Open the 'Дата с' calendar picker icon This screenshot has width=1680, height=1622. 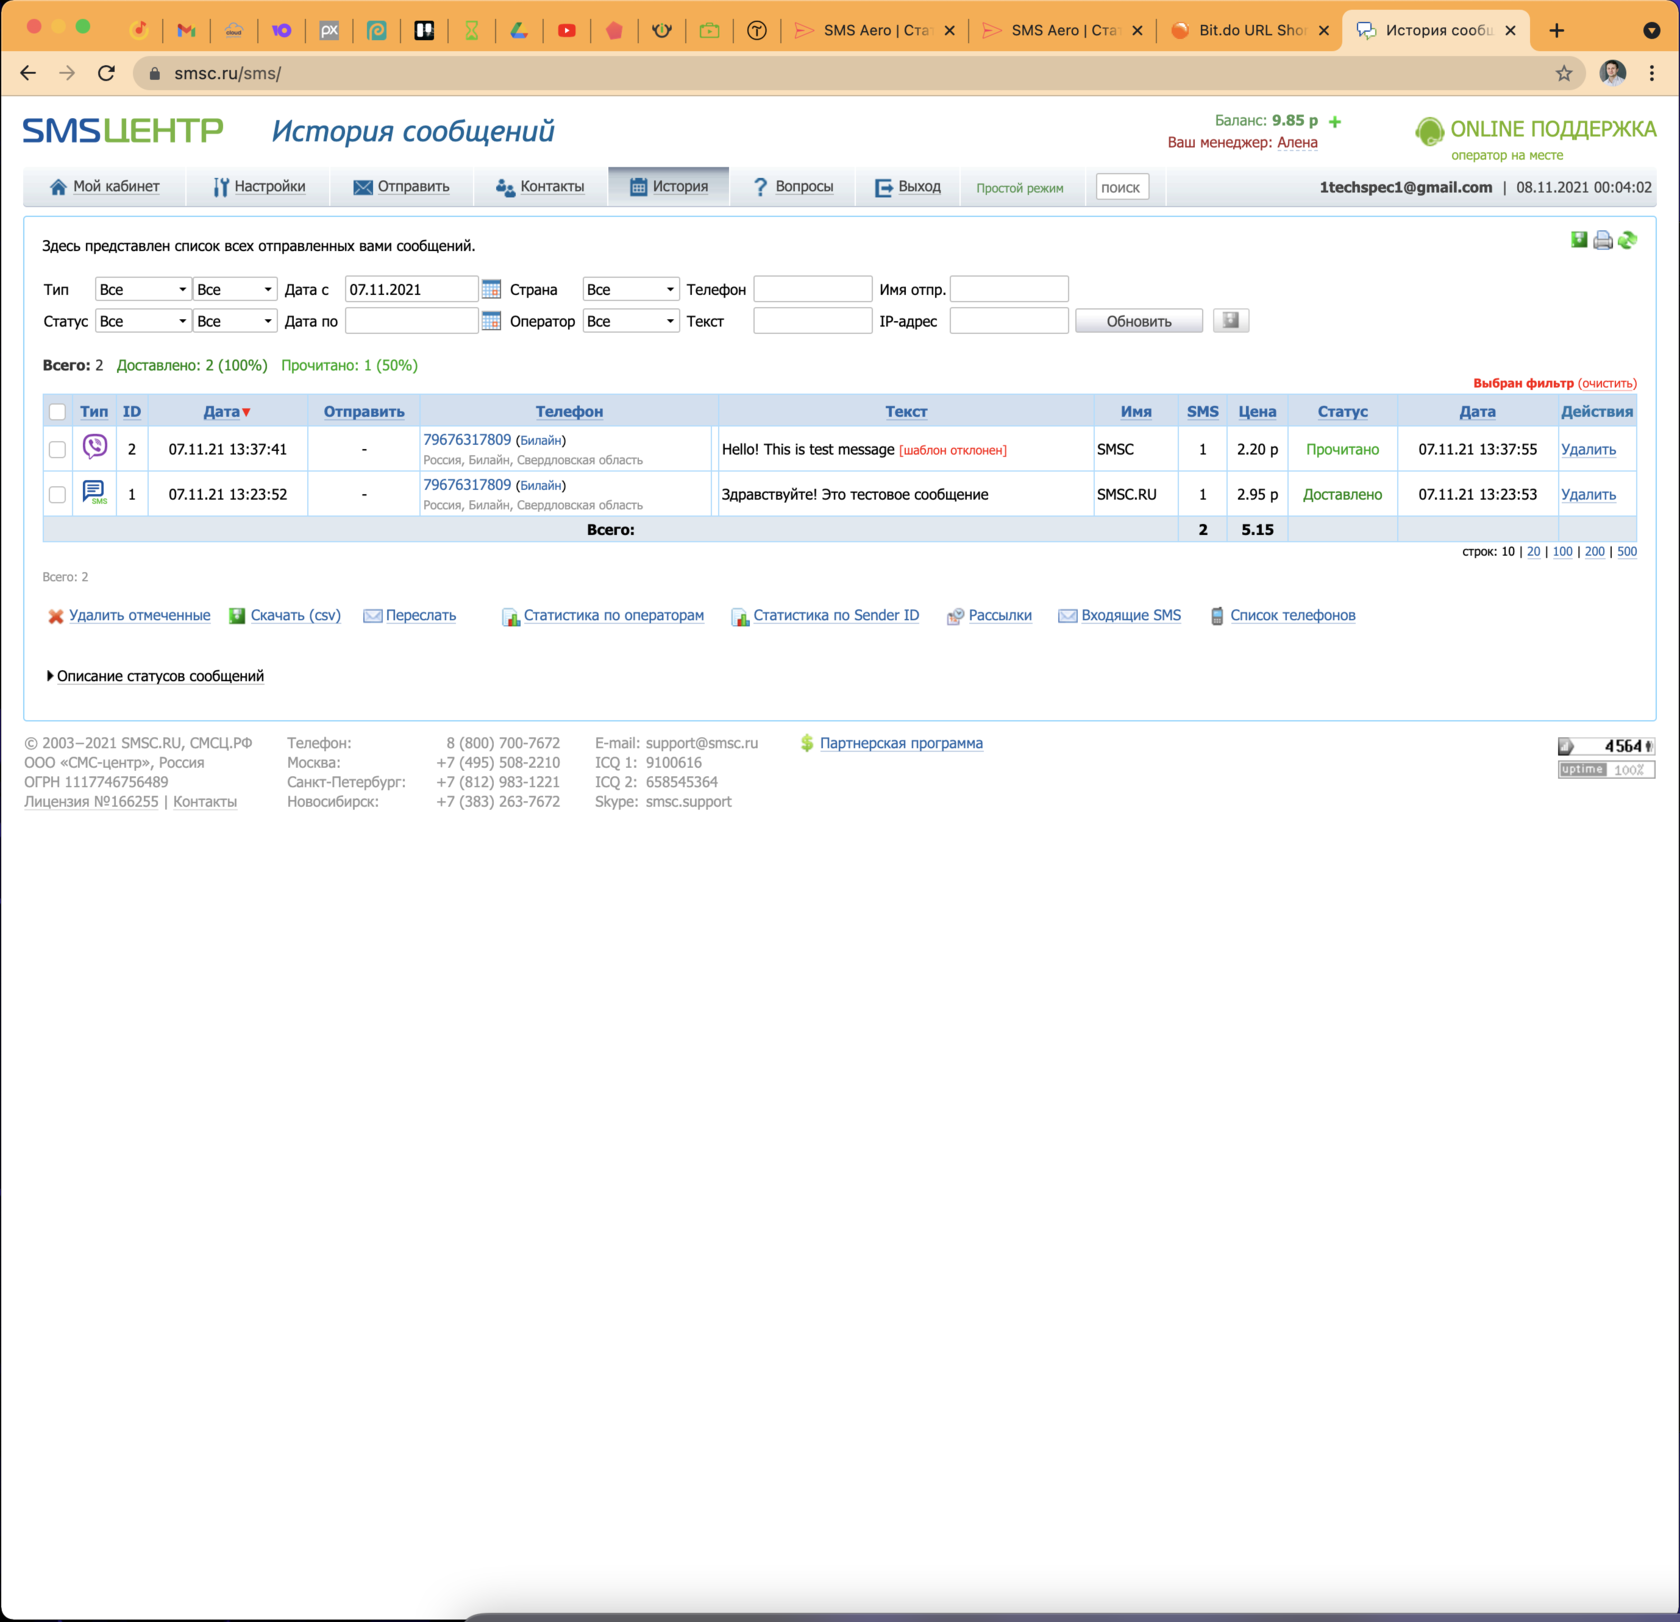(491, 289)
